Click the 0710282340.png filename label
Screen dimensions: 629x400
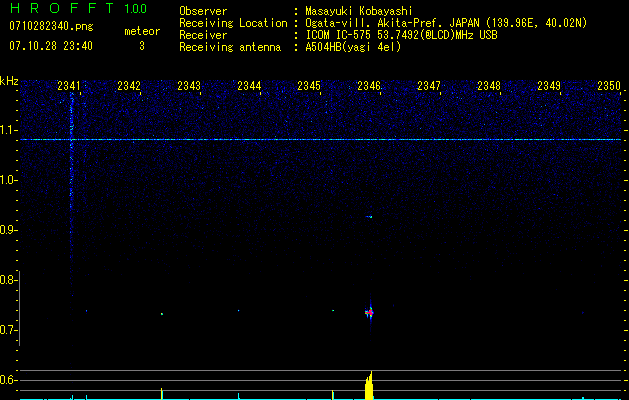[49, 26]
